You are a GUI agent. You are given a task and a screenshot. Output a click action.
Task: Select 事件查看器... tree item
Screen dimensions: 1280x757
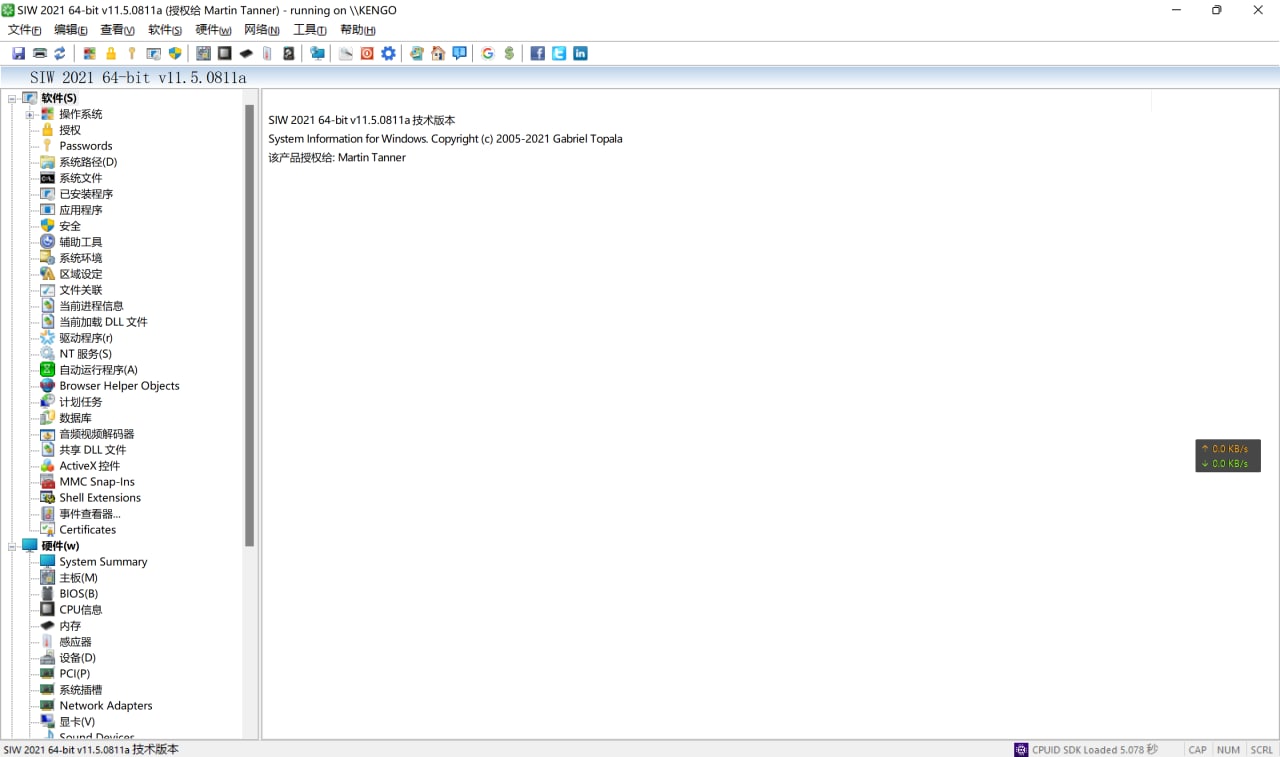[x=90, y=514]
